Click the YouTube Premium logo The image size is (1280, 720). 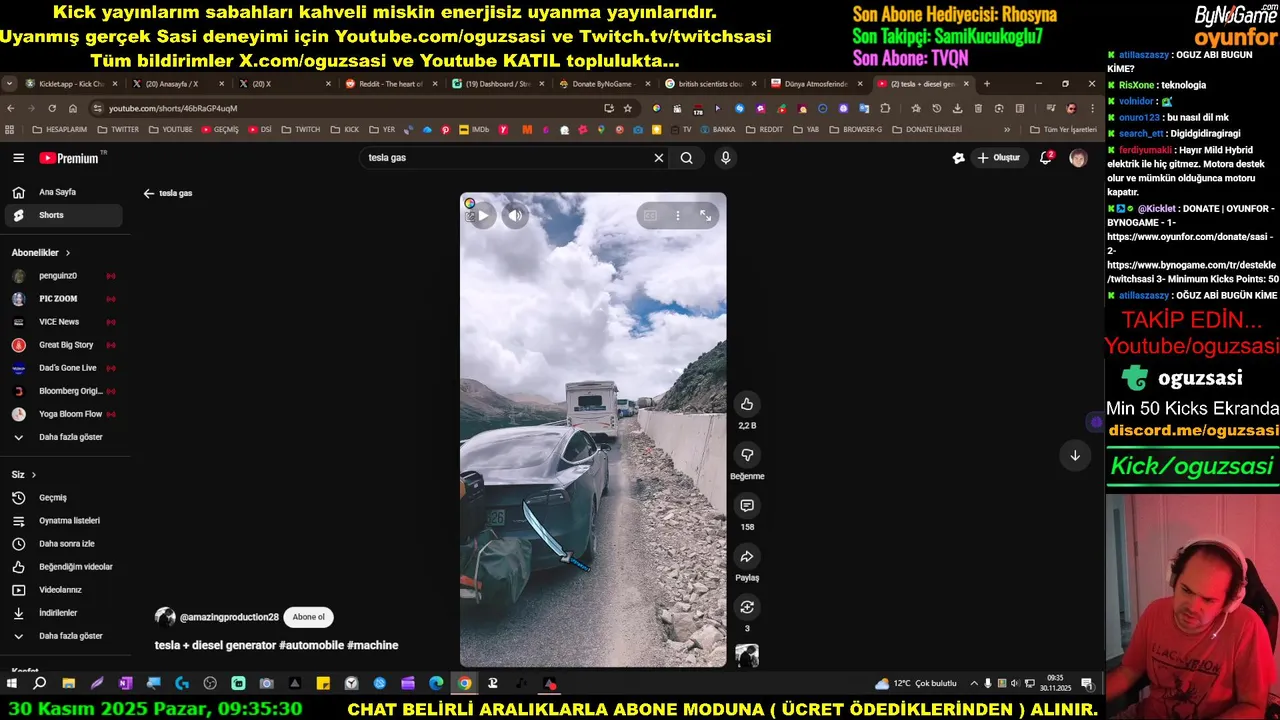click(x=70, y=158)
